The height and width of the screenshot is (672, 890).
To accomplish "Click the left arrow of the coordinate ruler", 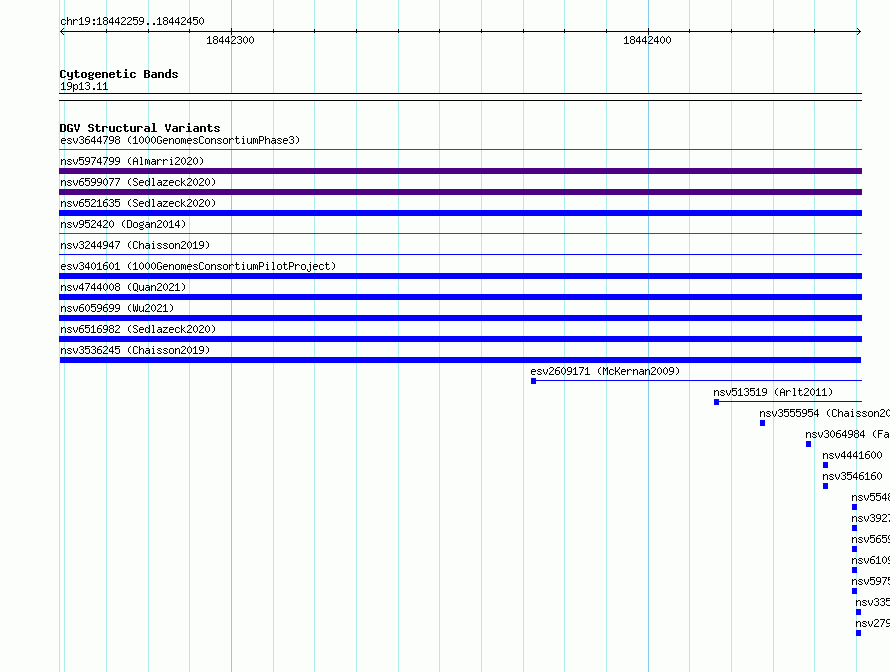I will pos(62,31).
